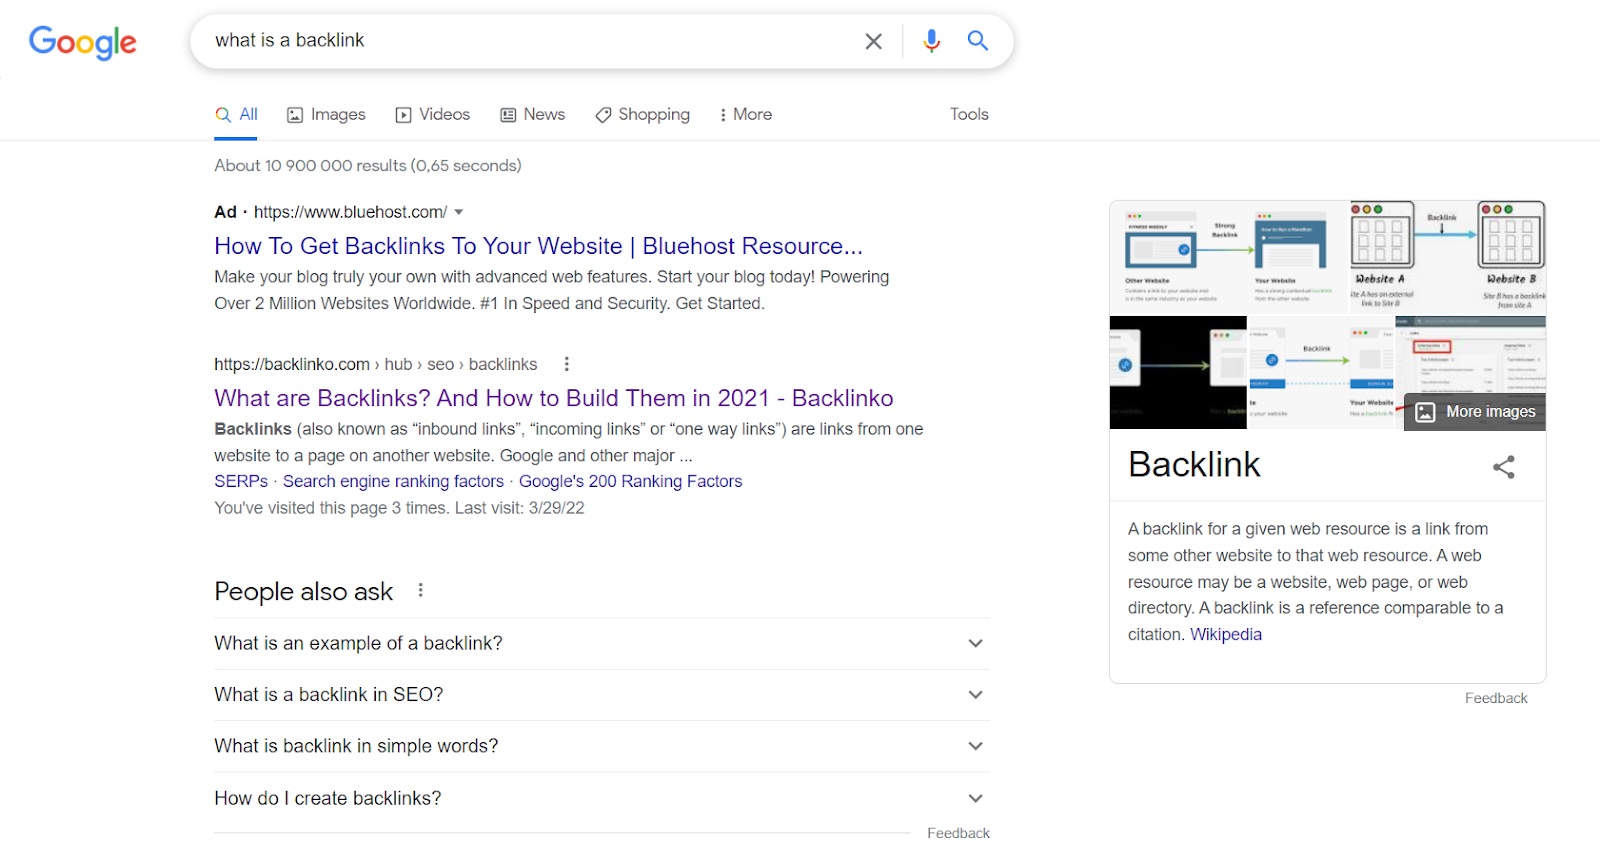Click the More images button
1600x841 pixels.
[1475, 412]
